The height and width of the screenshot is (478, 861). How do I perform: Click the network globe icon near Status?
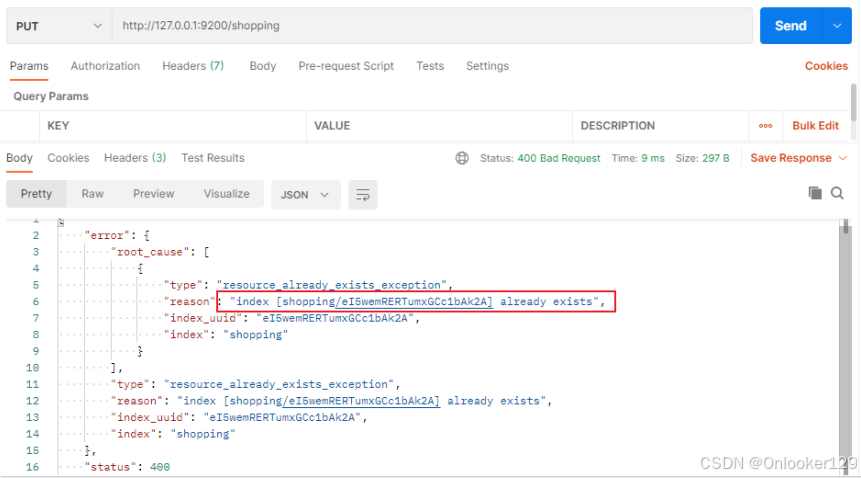click(462, 158)
